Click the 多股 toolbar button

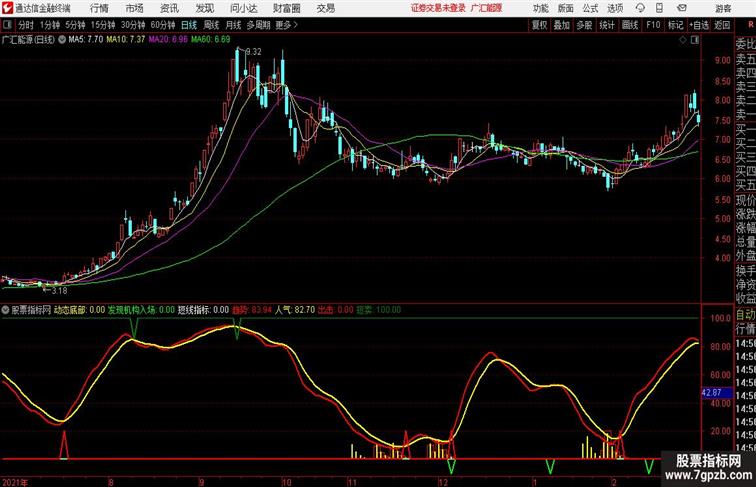click(x=584, y=25)
